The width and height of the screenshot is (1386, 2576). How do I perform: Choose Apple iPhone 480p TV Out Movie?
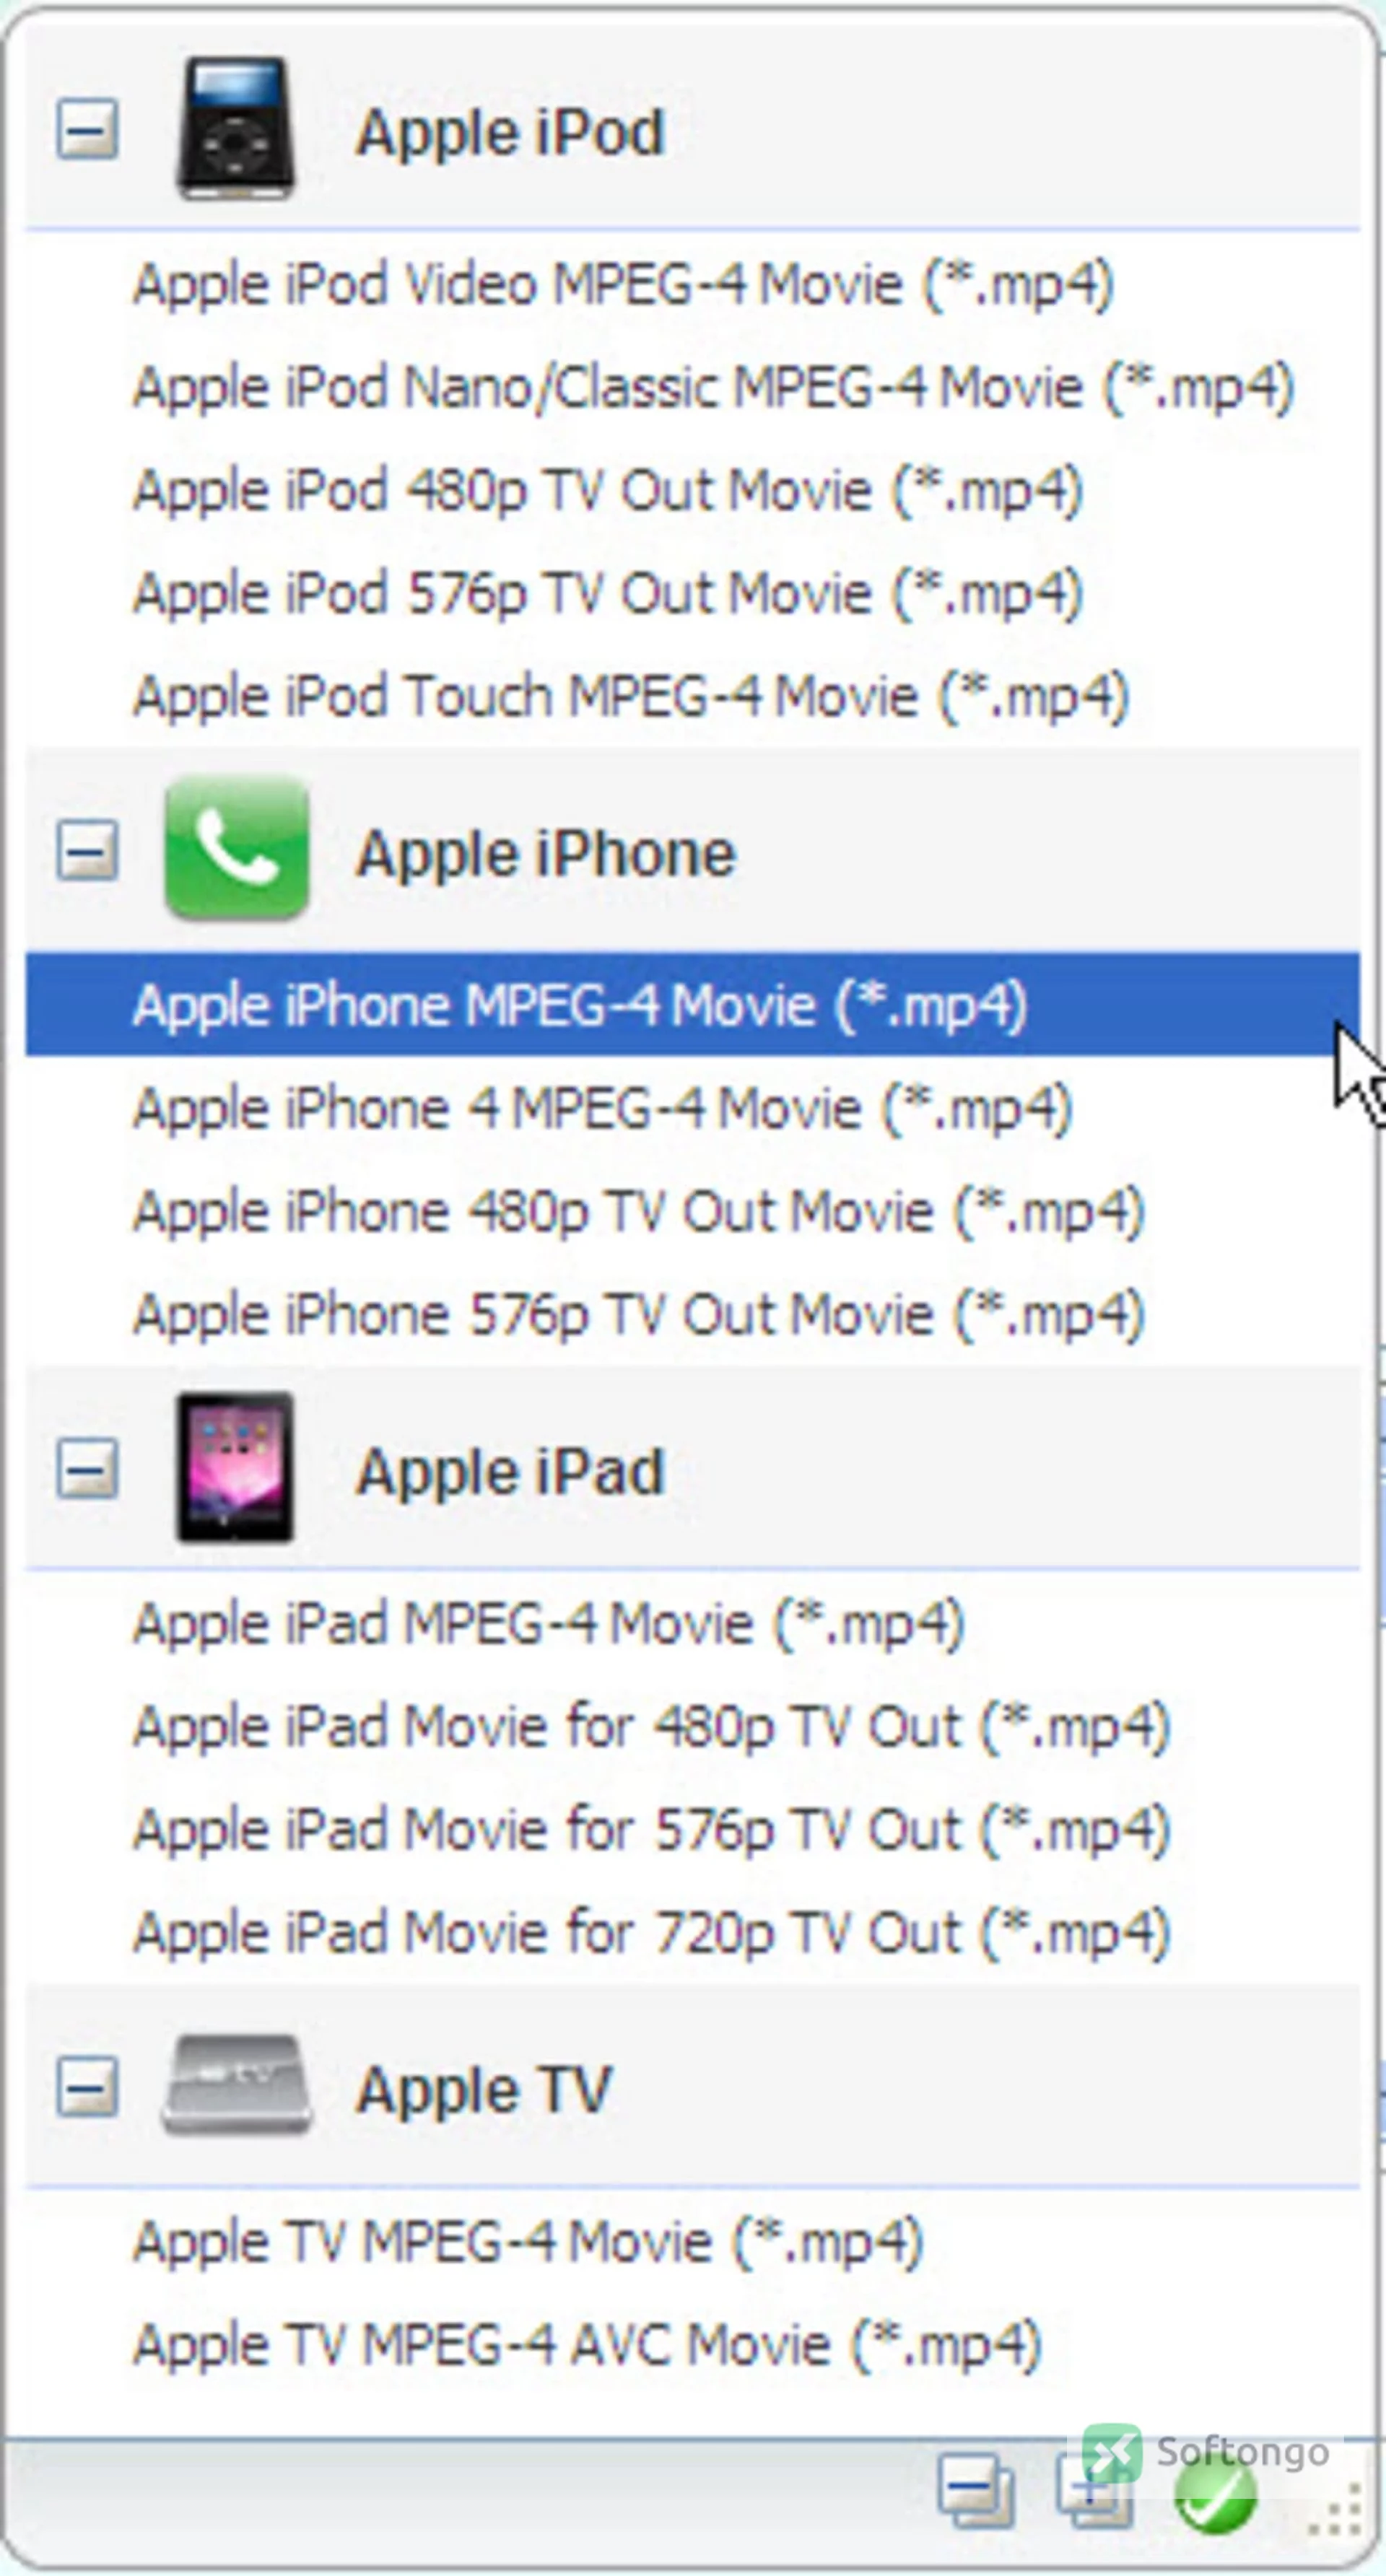click(x=692, y=1211)
